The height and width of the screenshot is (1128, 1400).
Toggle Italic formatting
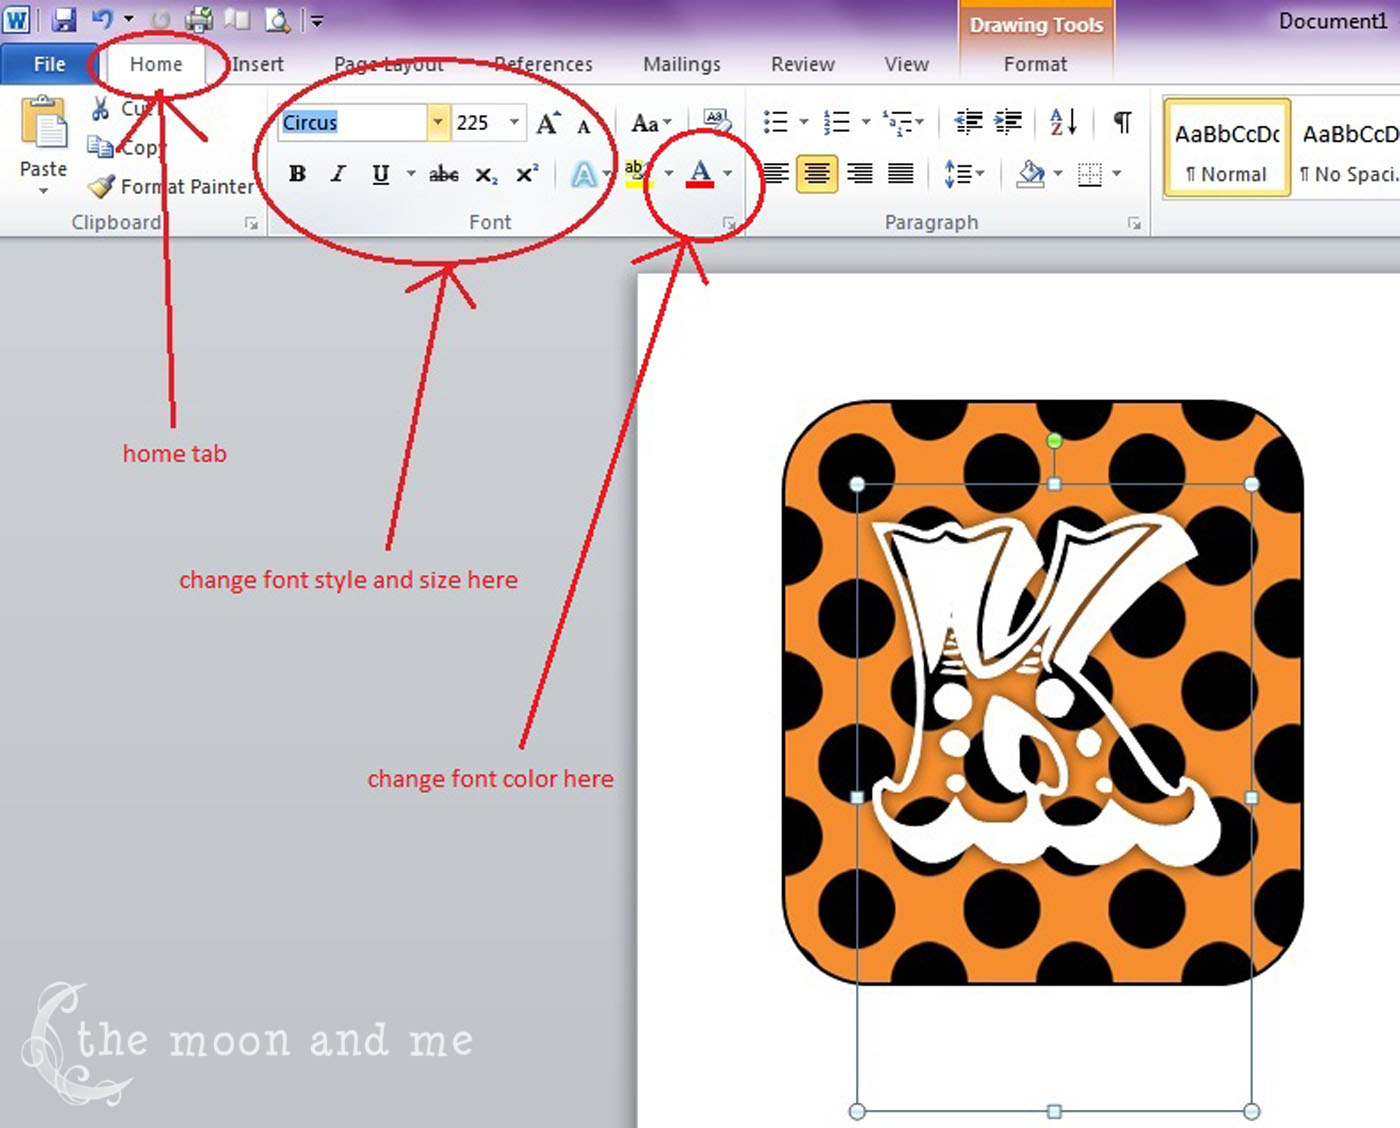pyautogui.click(x=338, y=173)
